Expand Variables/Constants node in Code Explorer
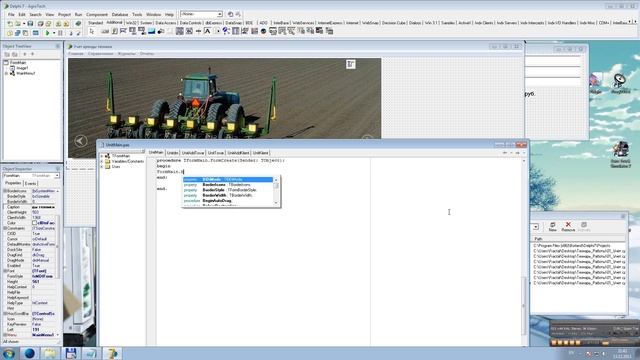This screenshot has width=640, height=360. 102,161
